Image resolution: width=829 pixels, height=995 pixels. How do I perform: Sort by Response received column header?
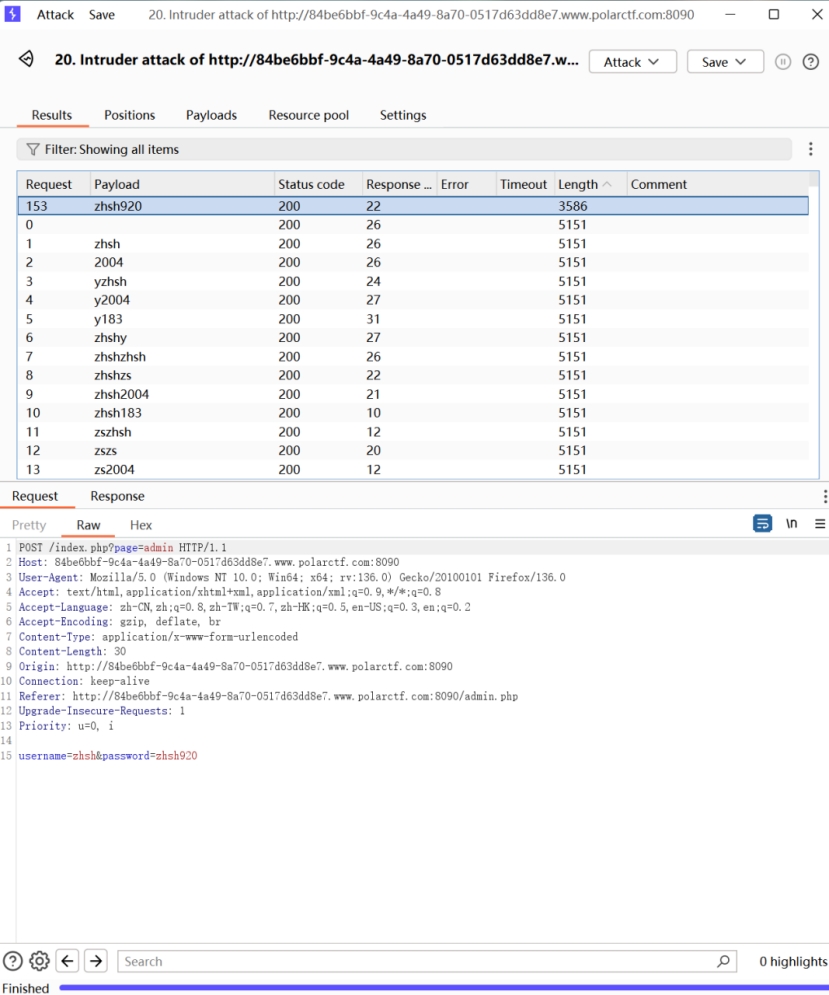[399, 184]
